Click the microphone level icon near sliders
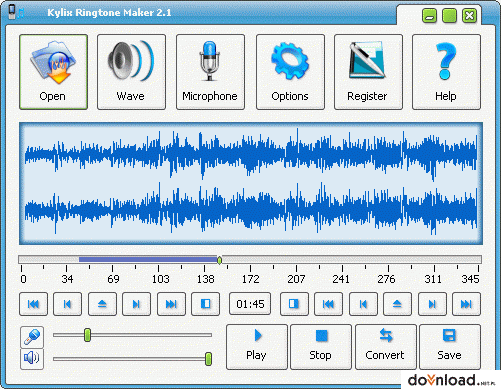This screenshot has height=389, width=501. pyautogui.click(x=32, y=337)
